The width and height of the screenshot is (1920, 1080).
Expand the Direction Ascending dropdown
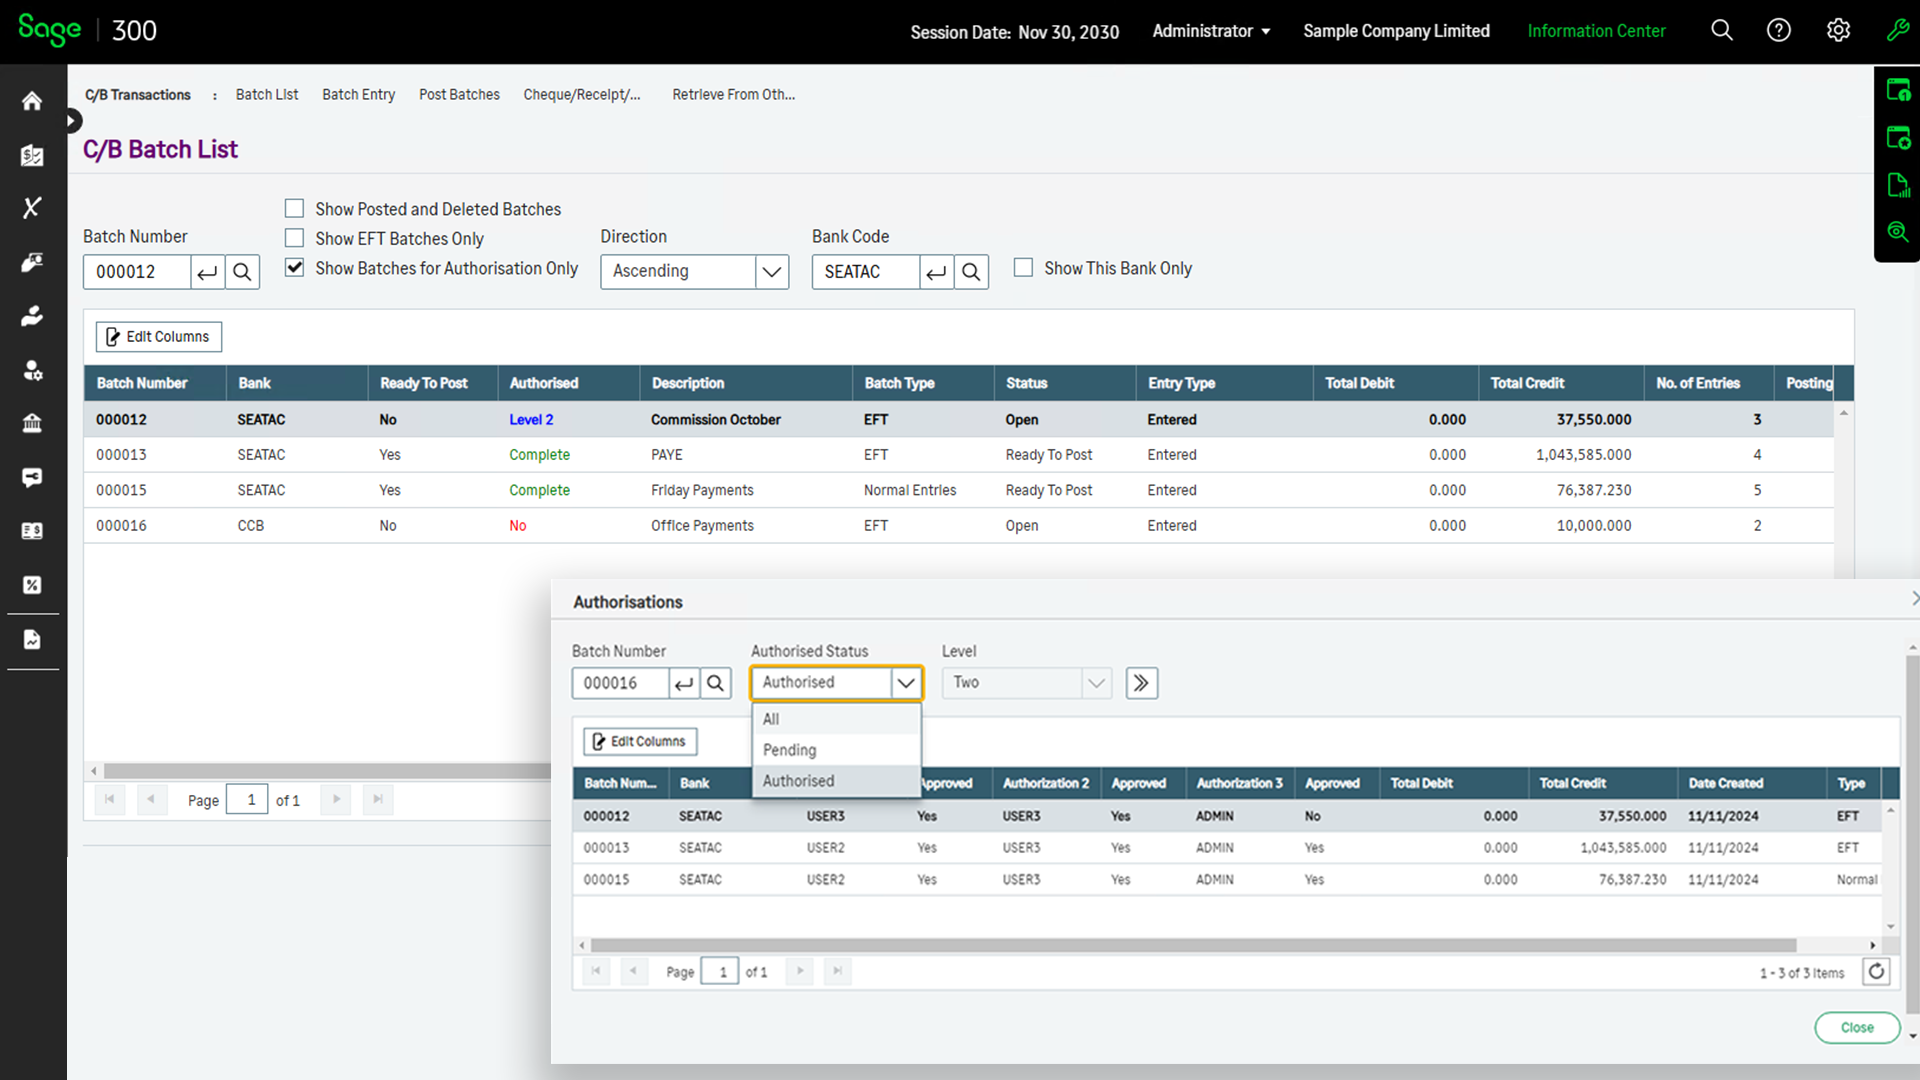pyautogui.click(x=771, y=272)
